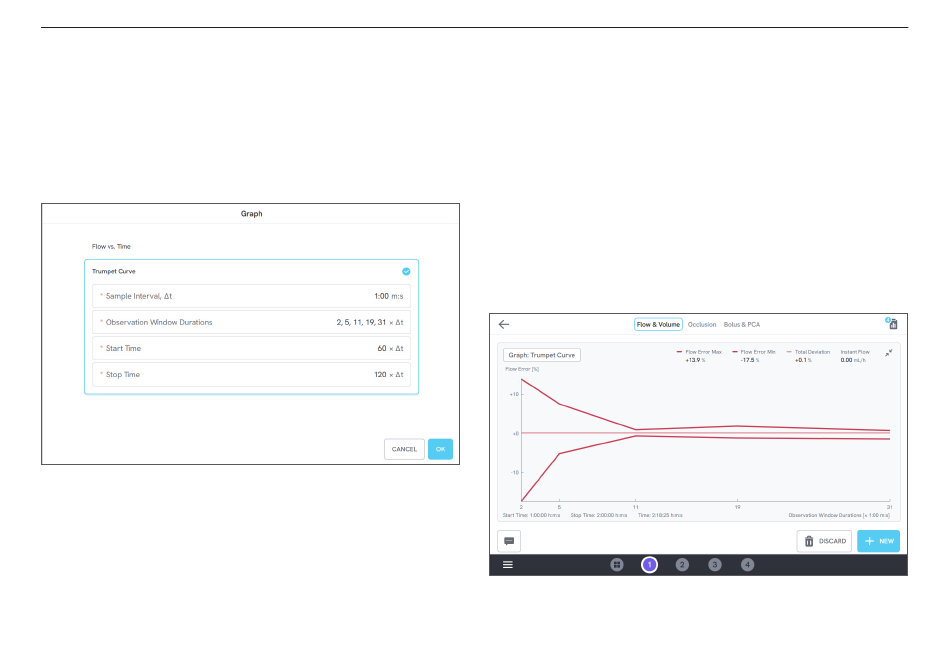Click the NEW button
The height and width of the screenshot is (657, 950).
coord(879,541)
